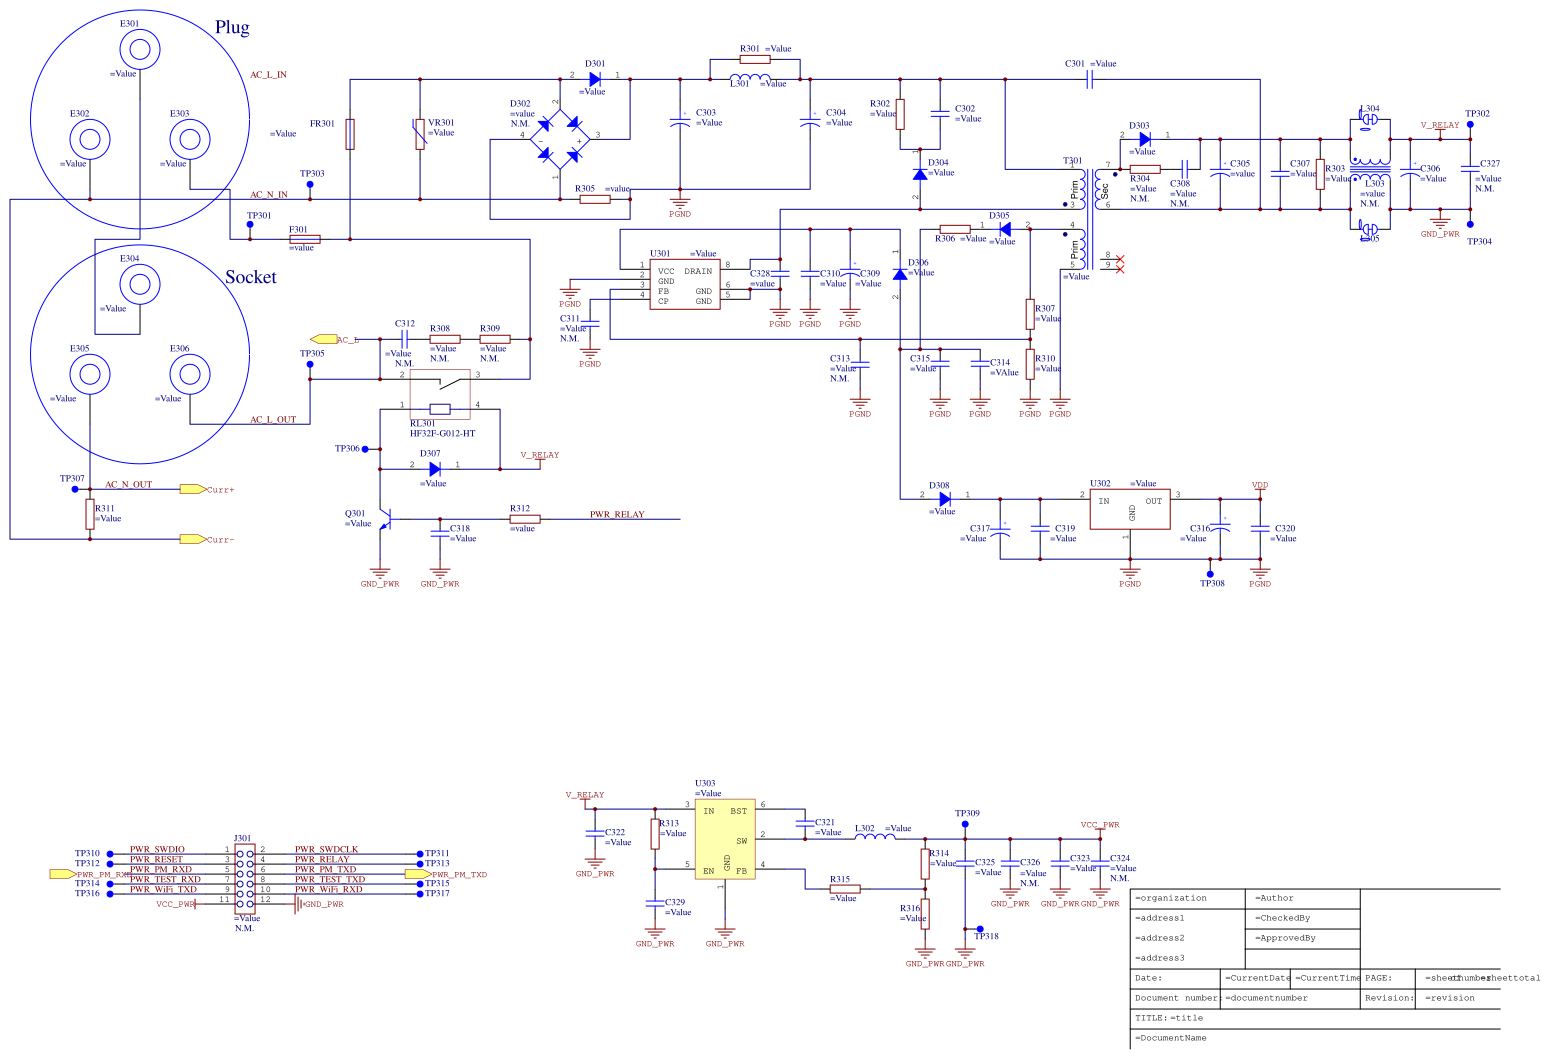Click the D302 bridge rectifier

pos(560,139)
